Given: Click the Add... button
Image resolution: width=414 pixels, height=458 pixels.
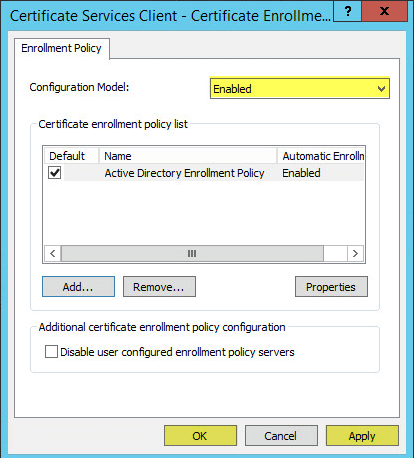Looking at the screenshot, I should coord(78,287).
